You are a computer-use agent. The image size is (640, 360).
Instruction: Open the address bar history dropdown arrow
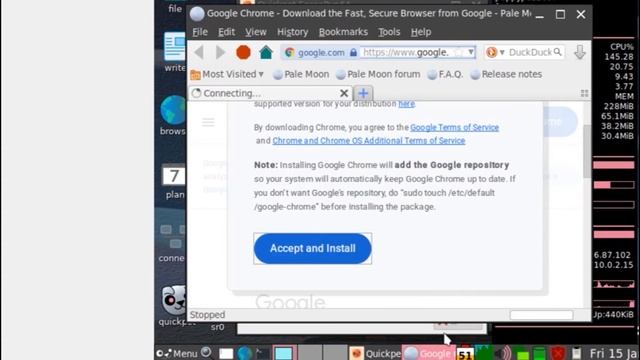471,52
